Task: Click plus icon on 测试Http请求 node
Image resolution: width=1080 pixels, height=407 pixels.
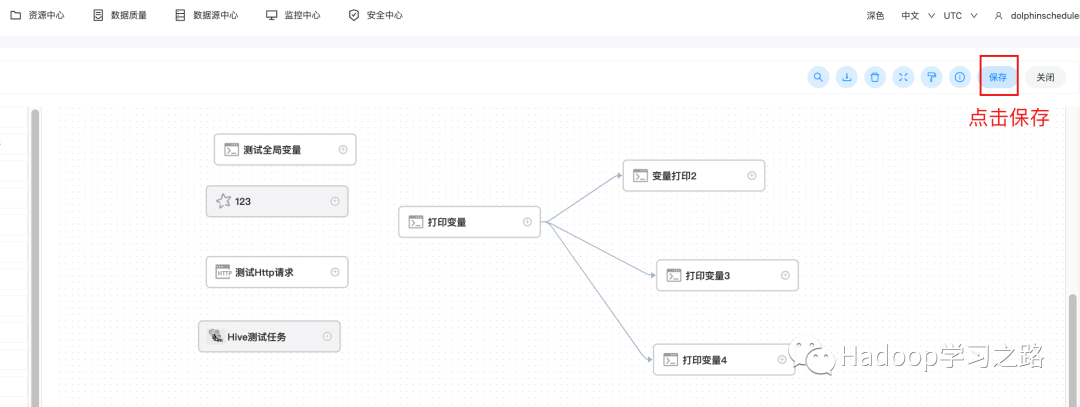Action: 335,271
